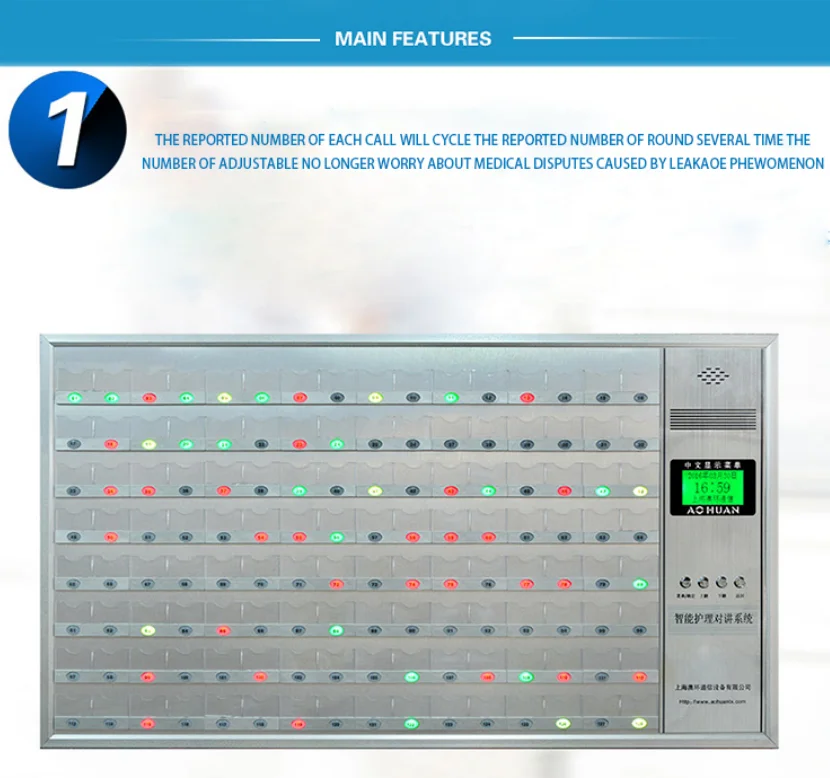The image size is (830, 778).
Task: Click a red alarm indicator in the second row
Action: [x=112, y=443]
